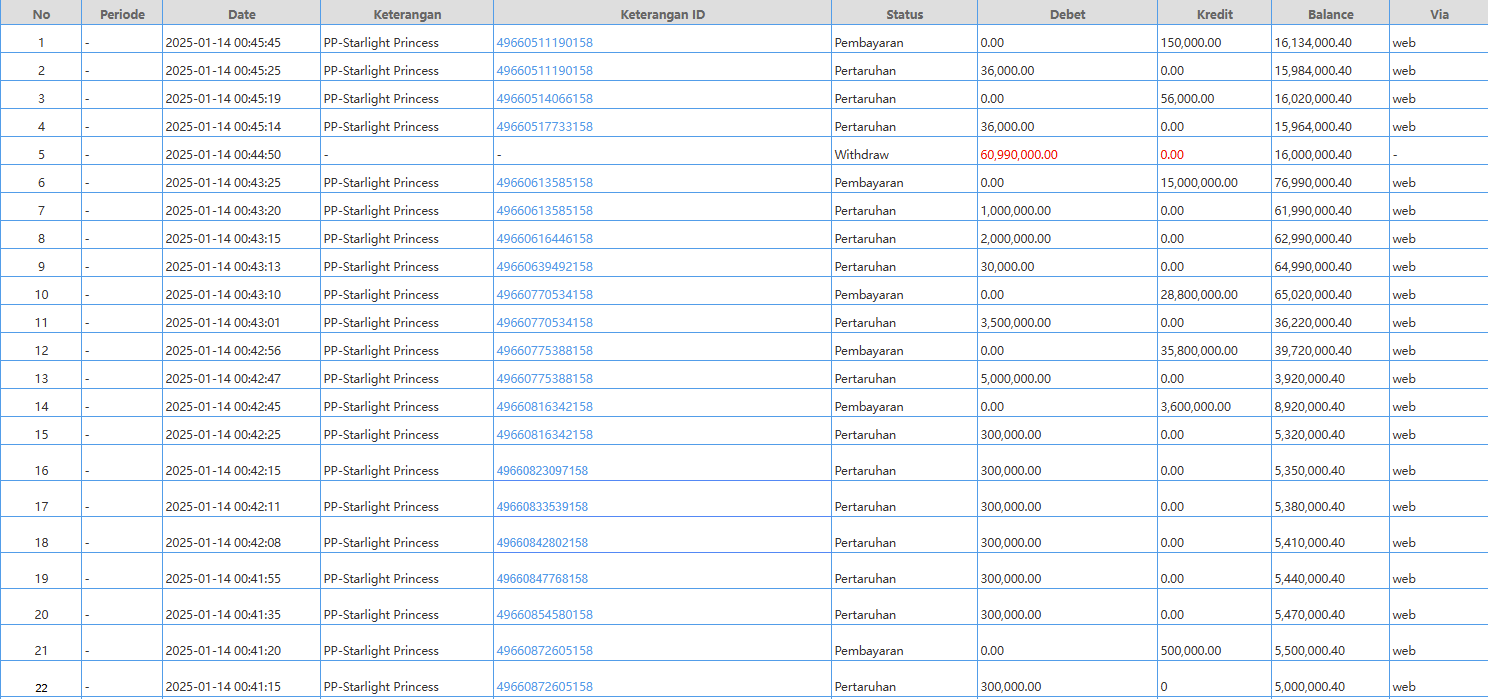Select the Debet column header

[x=1067, y=15]
